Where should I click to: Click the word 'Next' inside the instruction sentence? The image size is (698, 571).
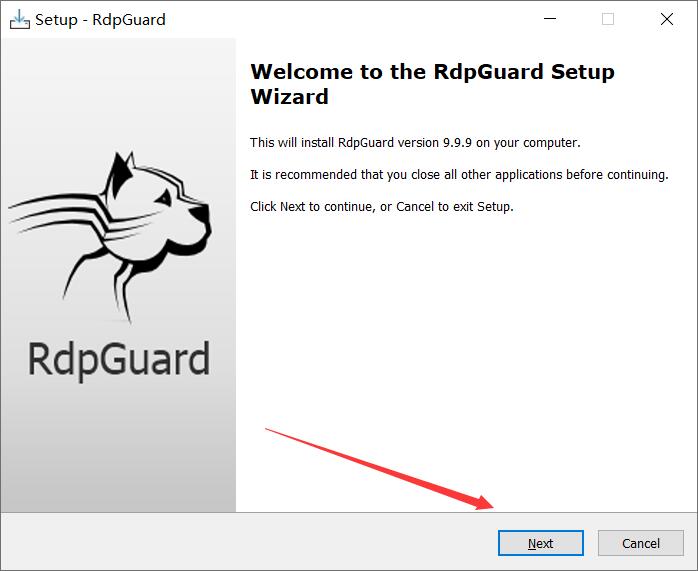[292, 207]
